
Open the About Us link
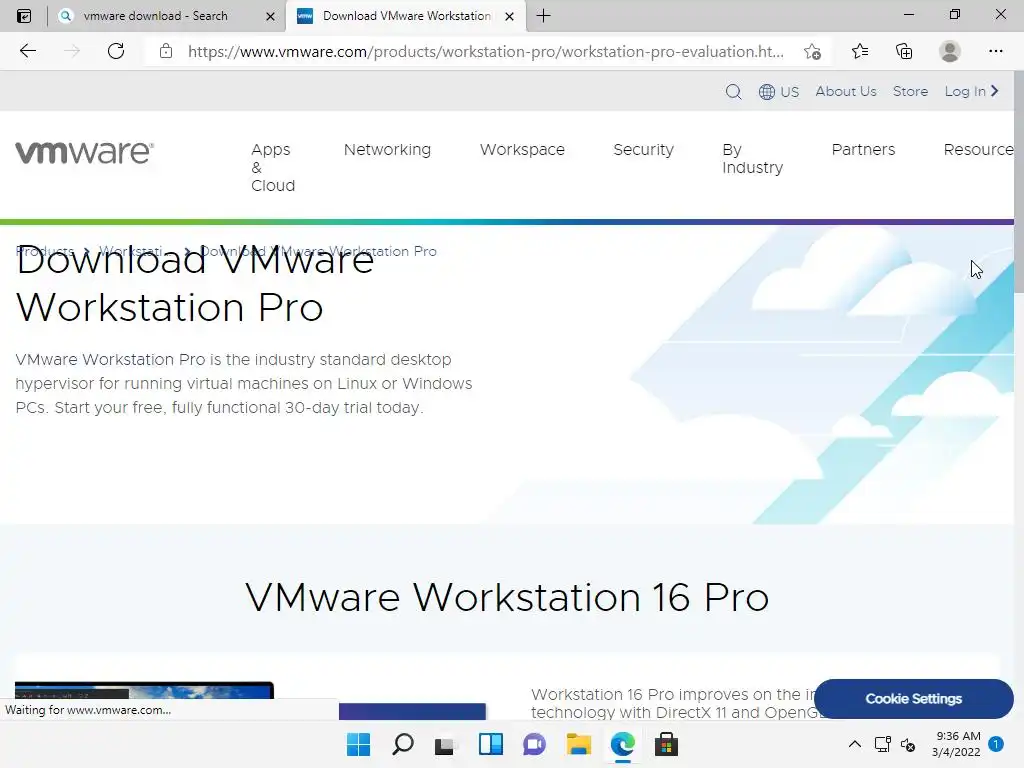click(x=846, y=91)
